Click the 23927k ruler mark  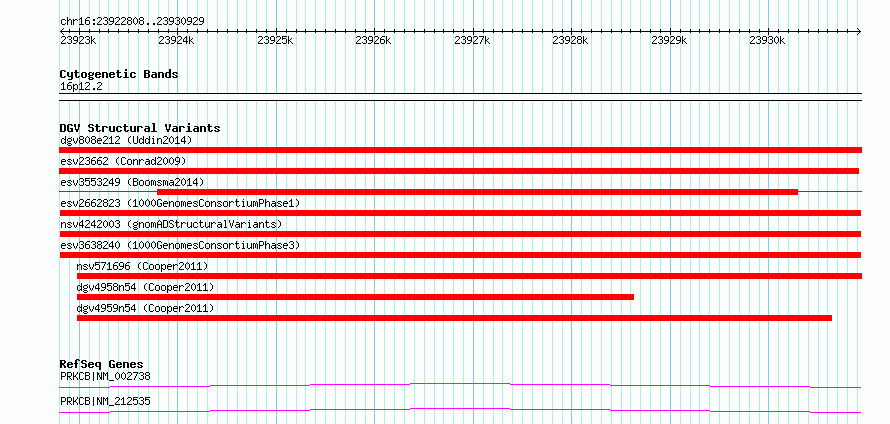click(x=472, y=40)
